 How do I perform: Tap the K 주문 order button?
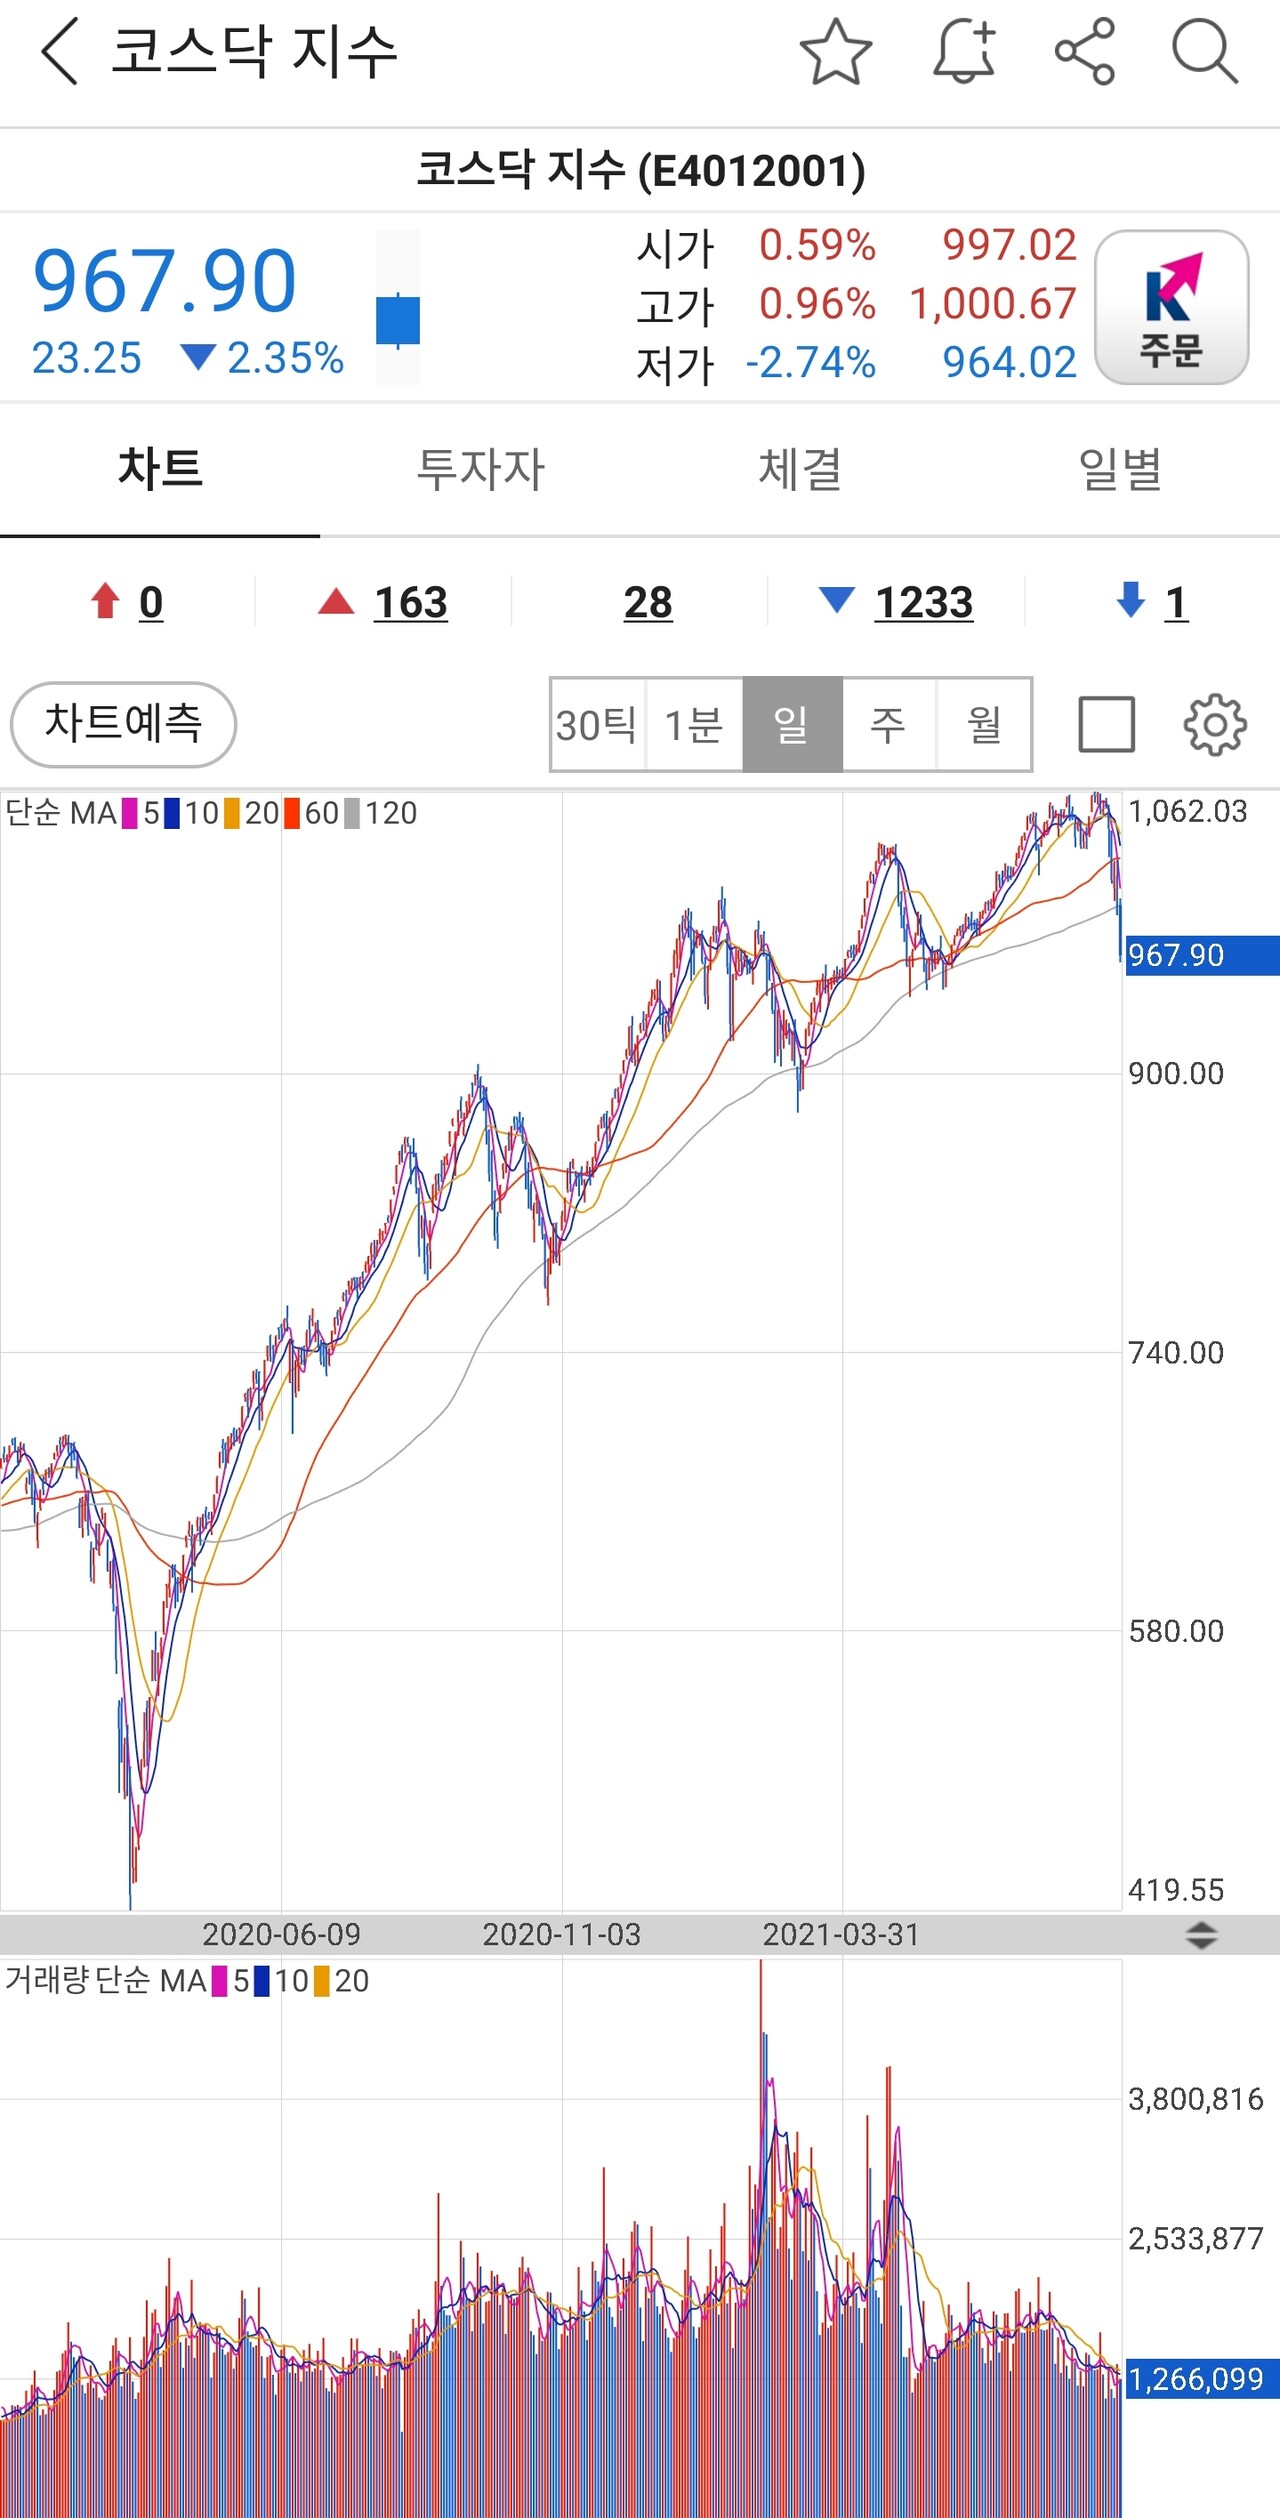pos(1172,307)
